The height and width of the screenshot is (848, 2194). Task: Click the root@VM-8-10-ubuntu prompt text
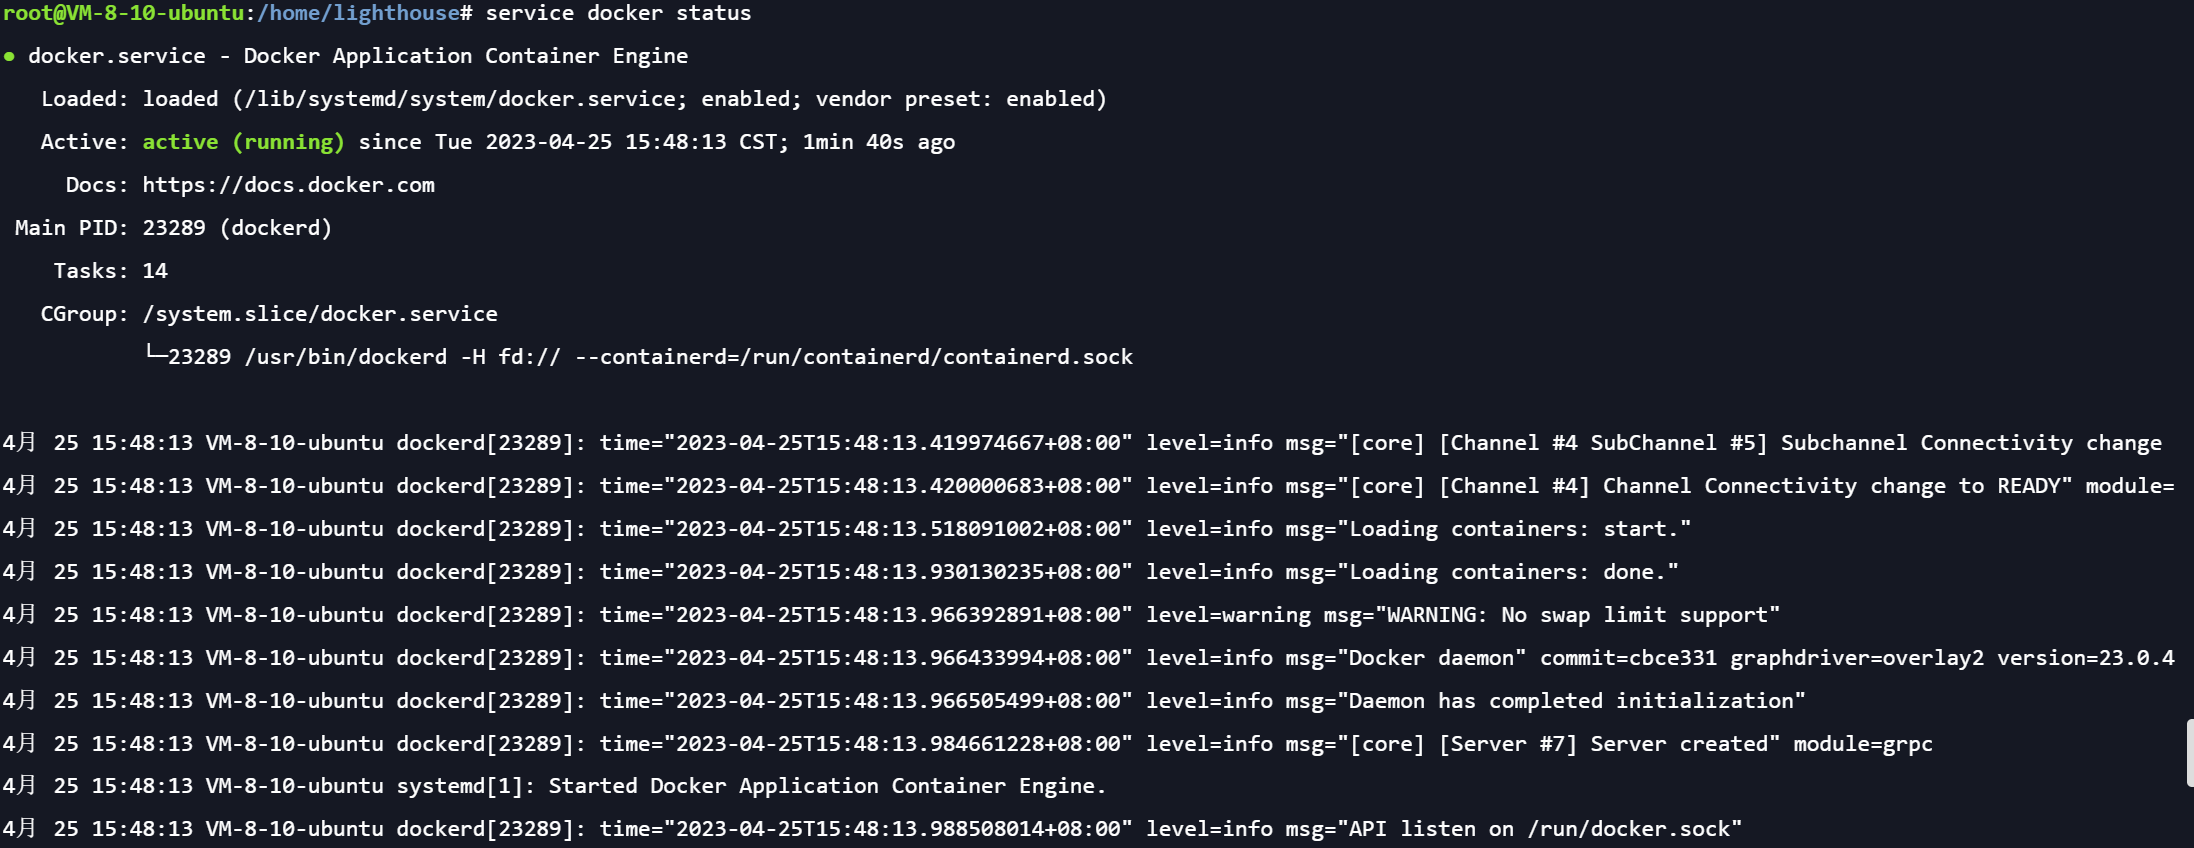tap(123, 13)
